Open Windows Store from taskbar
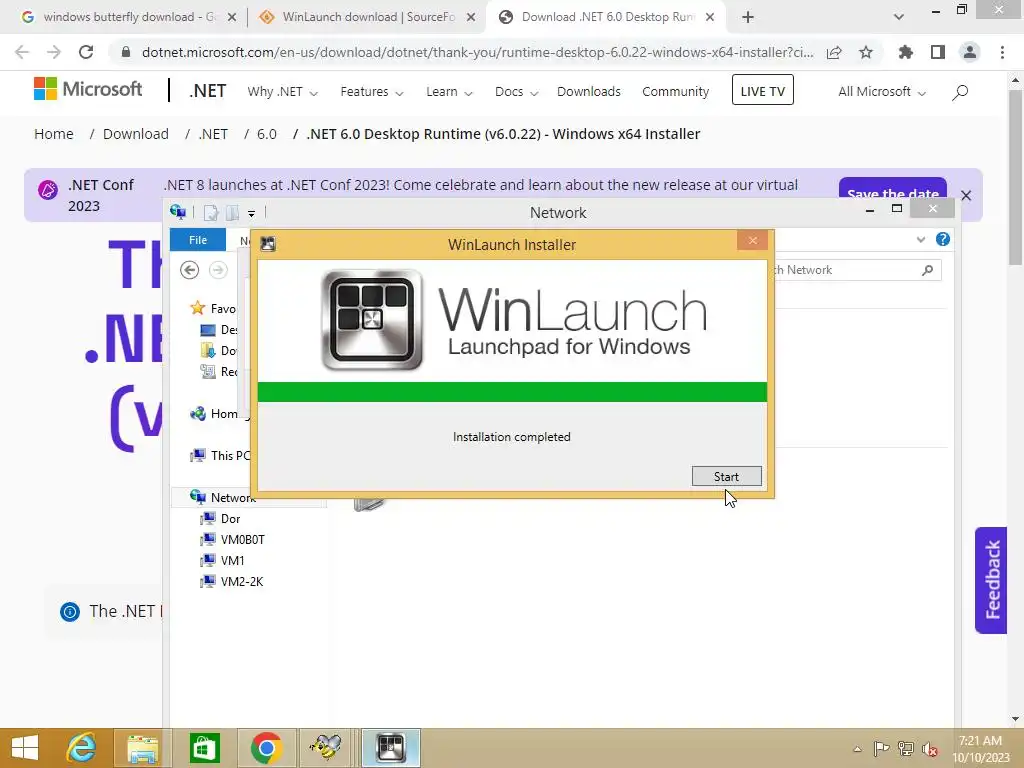The width and height of the screenshot is (1024, 768). pos(204,748)
